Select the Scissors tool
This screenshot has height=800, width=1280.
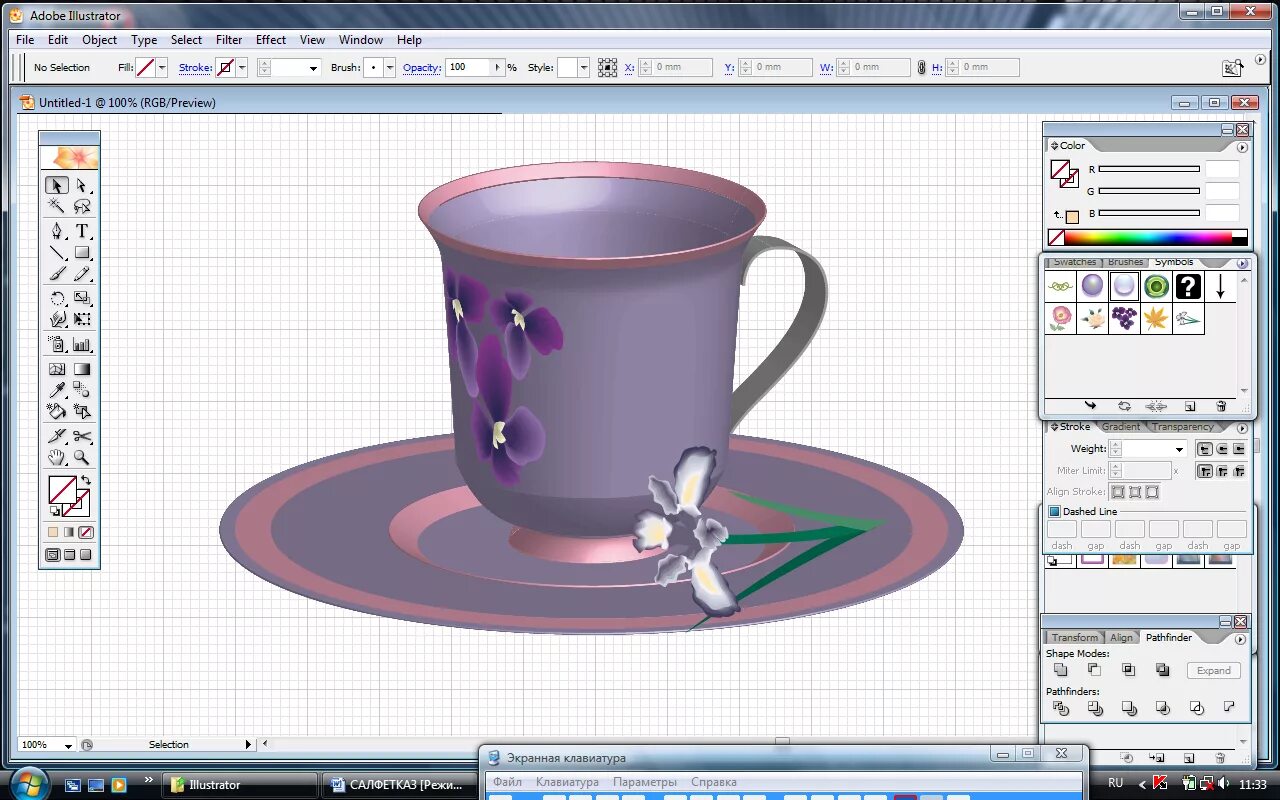coord(83,436)
